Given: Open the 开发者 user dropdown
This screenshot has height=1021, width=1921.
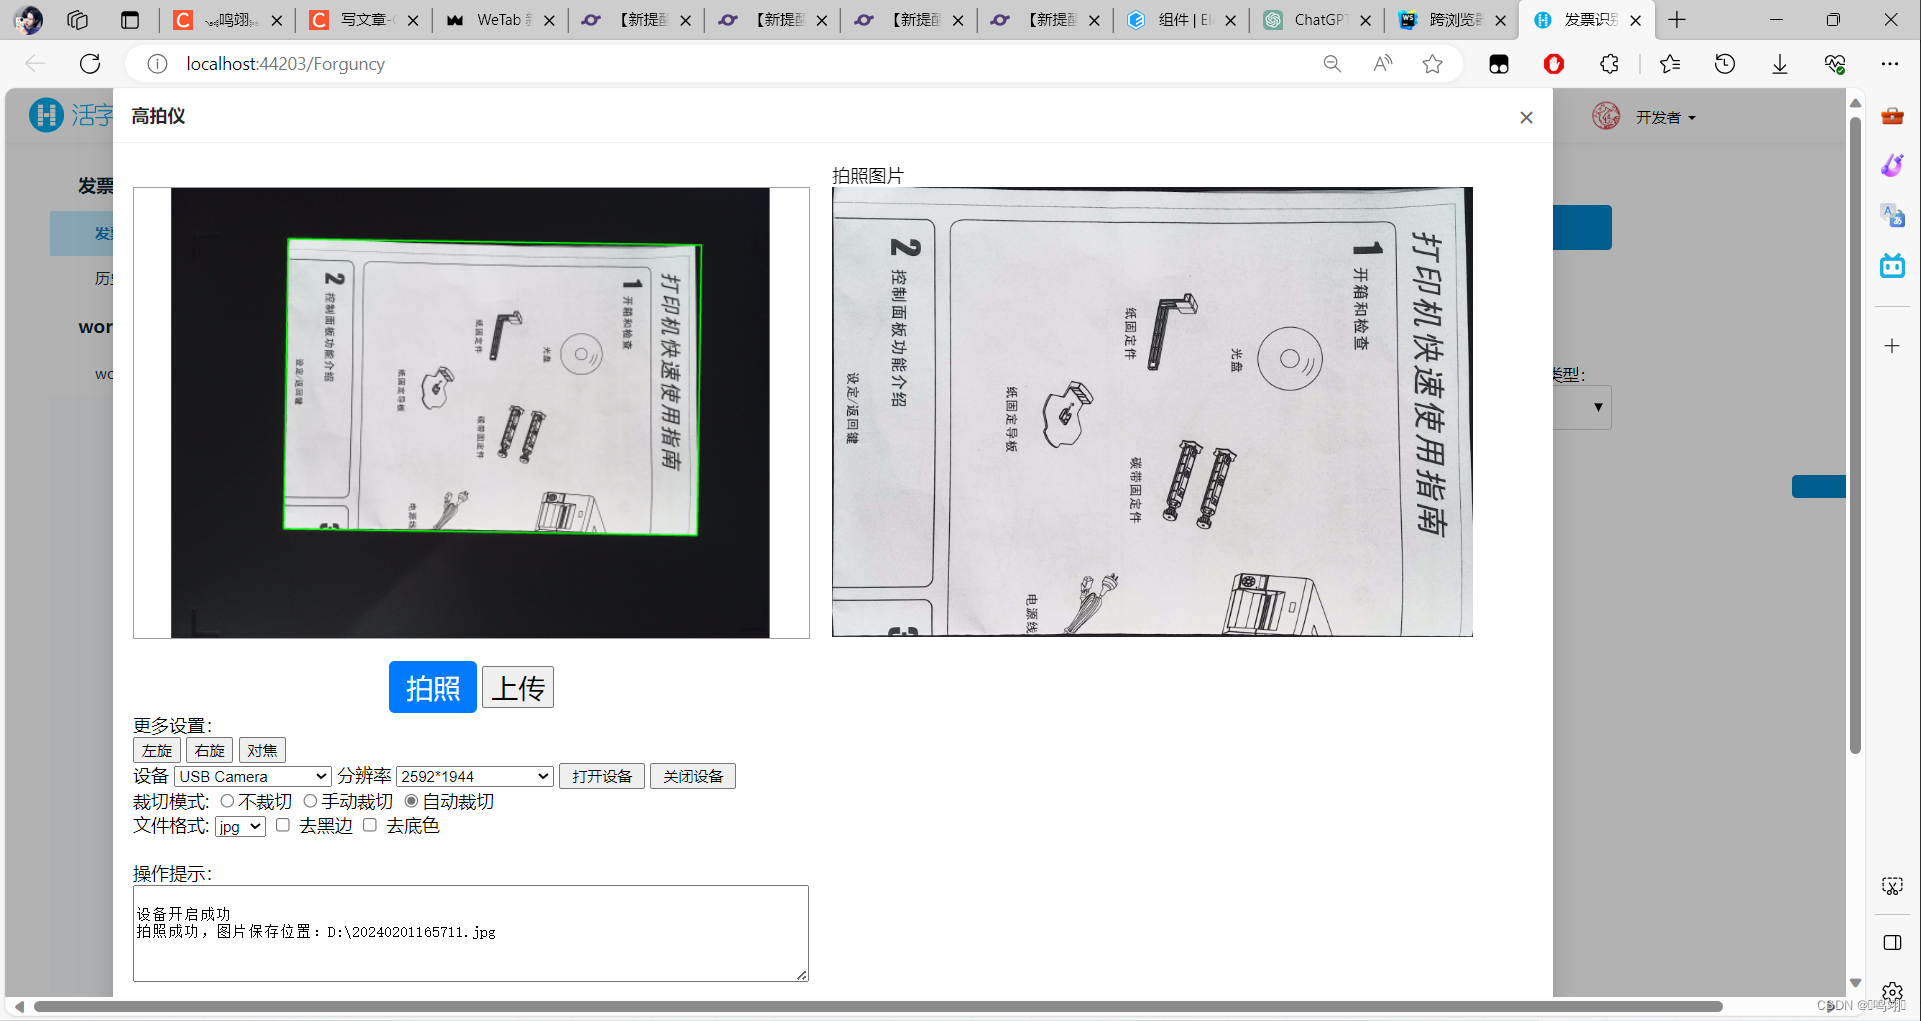Looking at the screenshot, I should click(x=1665, y=118).
